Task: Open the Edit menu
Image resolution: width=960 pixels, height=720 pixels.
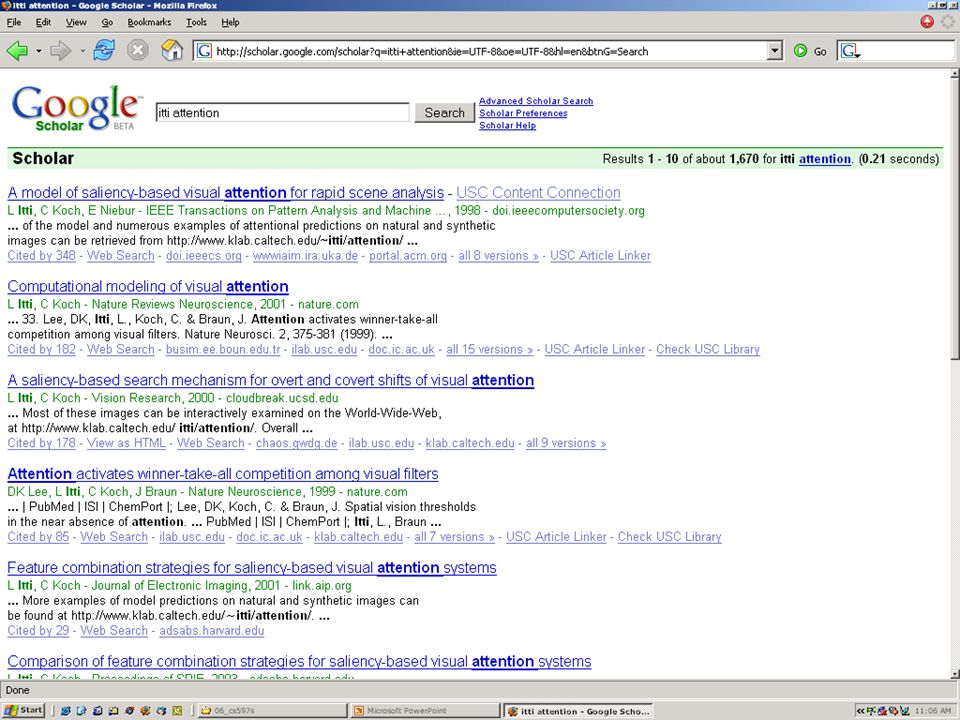Action: tap(43, 22)
